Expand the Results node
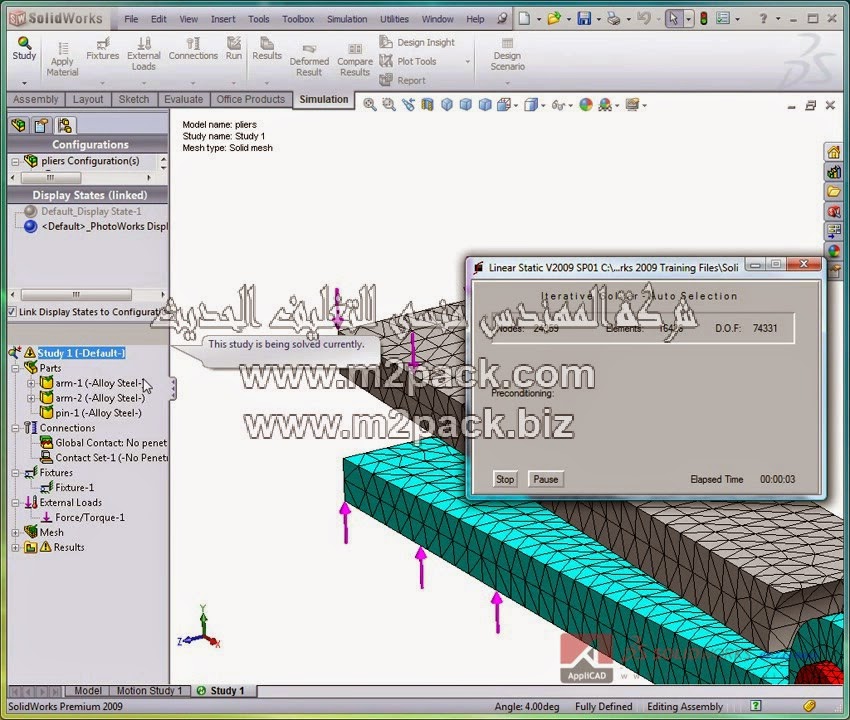The height and width of the screenshot is (720, 850). 15,548
